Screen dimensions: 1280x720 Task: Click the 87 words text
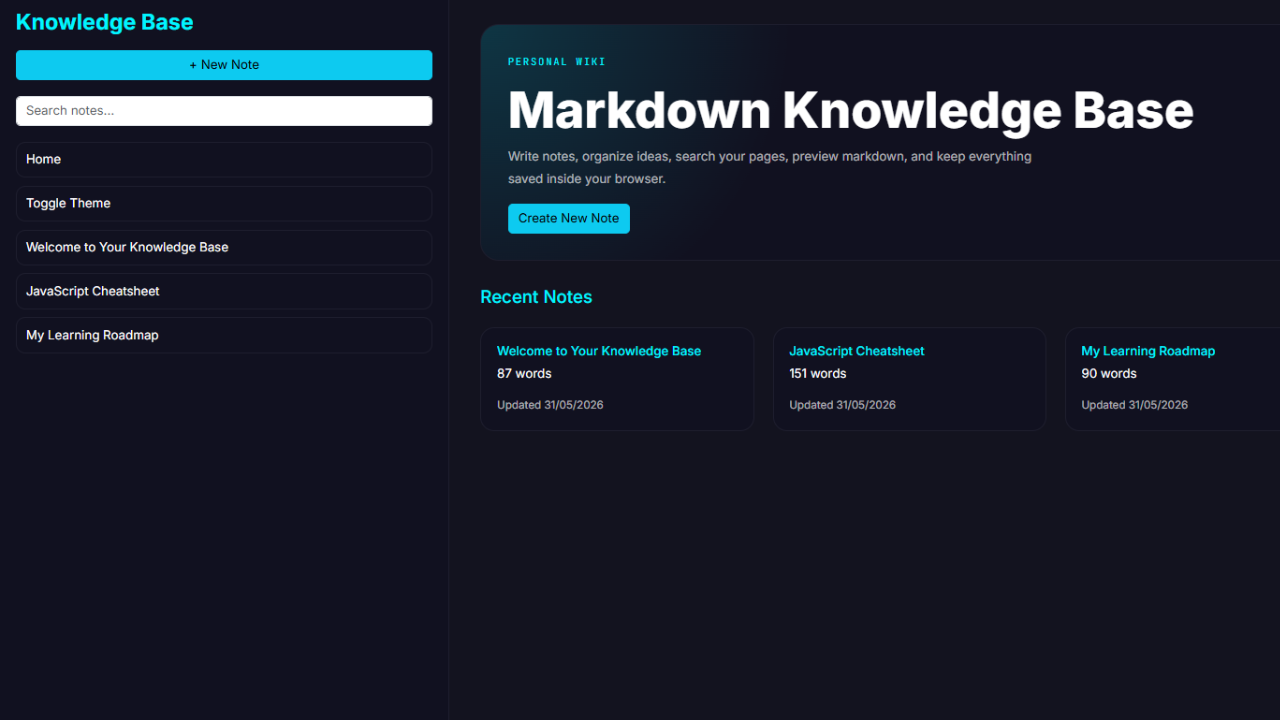click(524, 374)
